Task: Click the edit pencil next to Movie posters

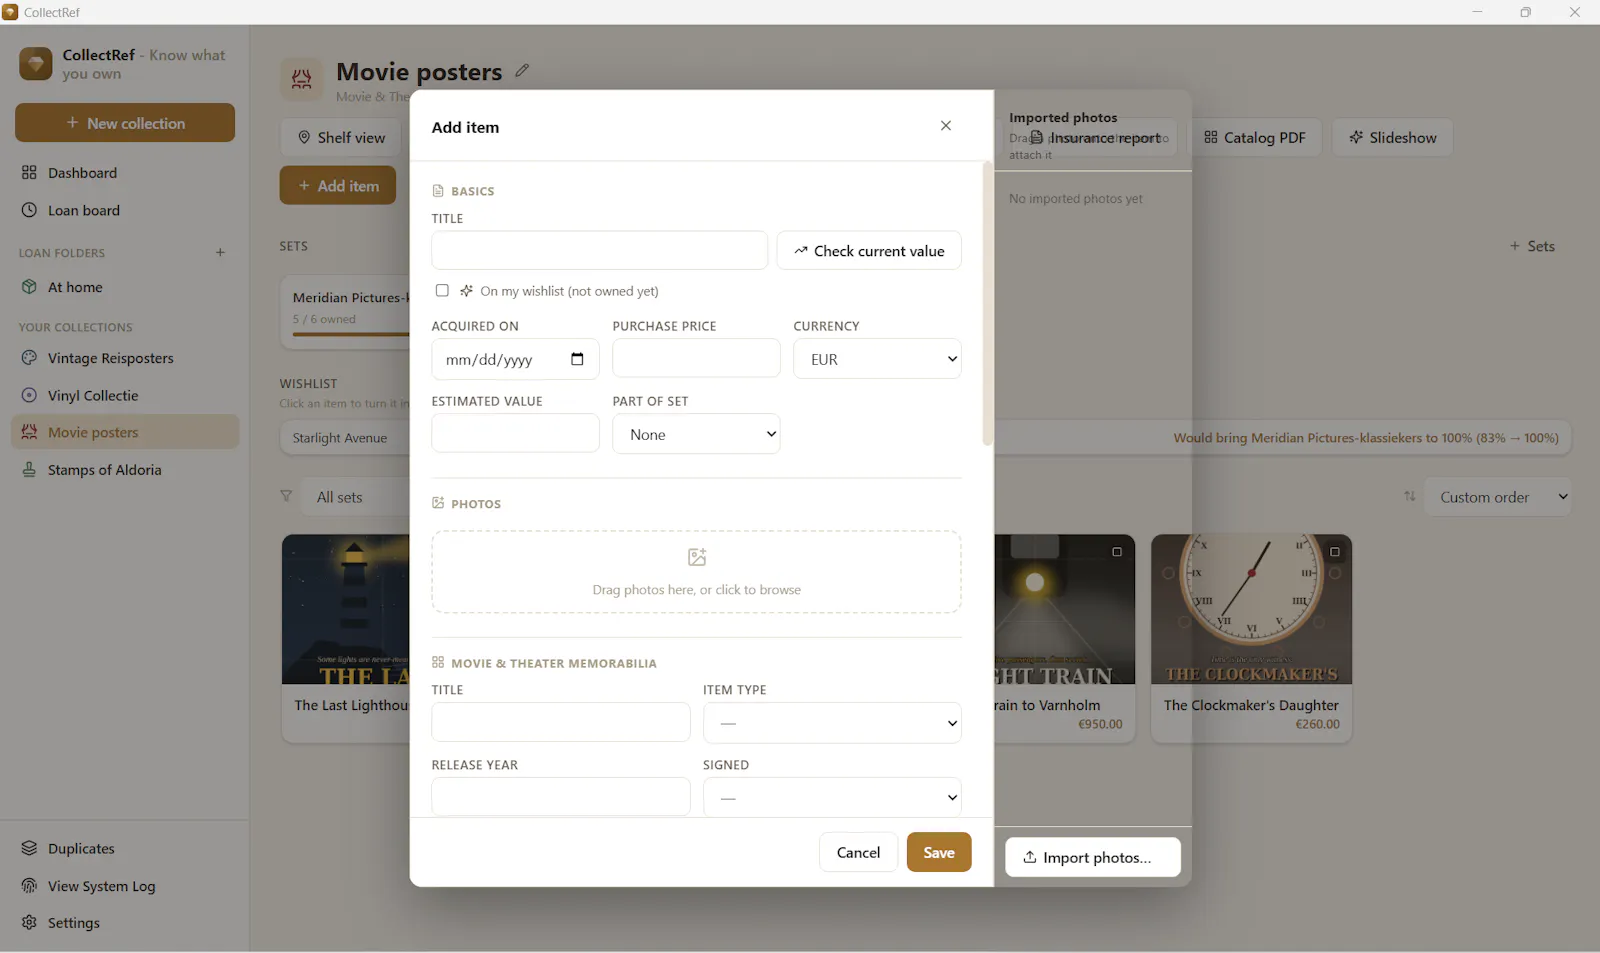Action: (x=522, y=71)
